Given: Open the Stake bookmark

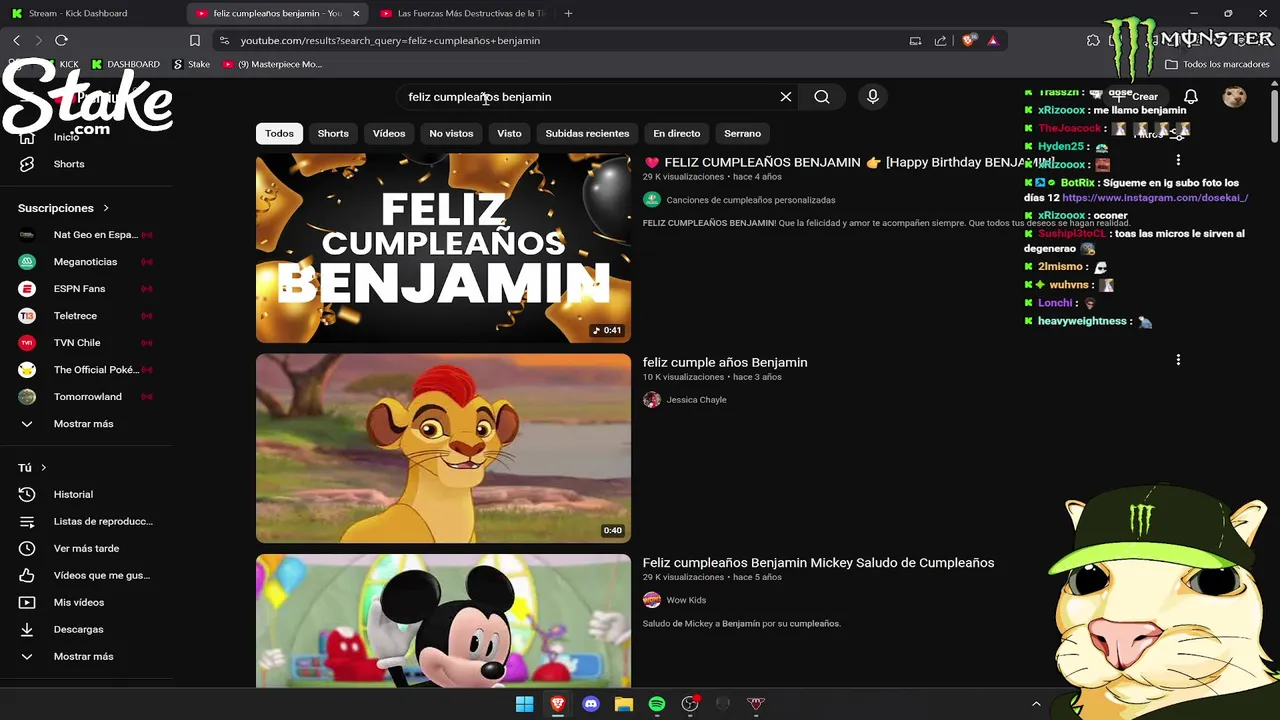Looking at the screenshot, I should 191,64.
